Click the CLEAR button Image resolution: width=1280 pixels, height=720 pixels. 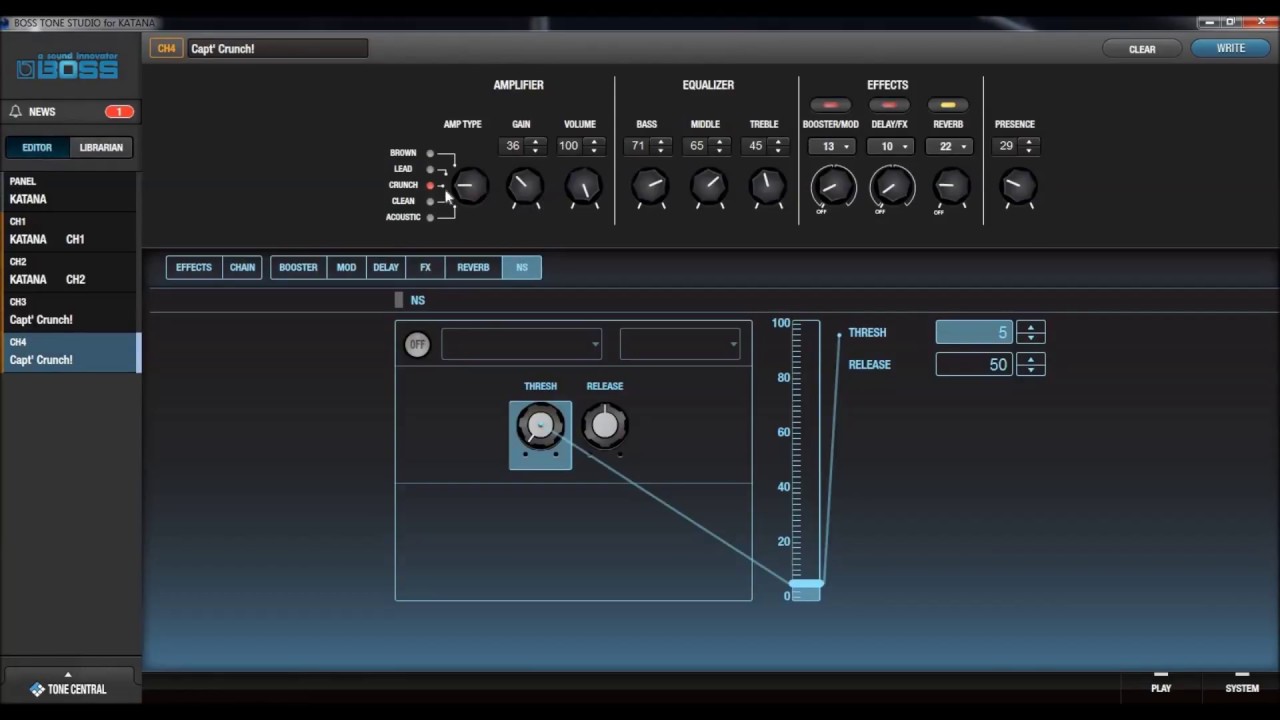(x=1142, y=49)
